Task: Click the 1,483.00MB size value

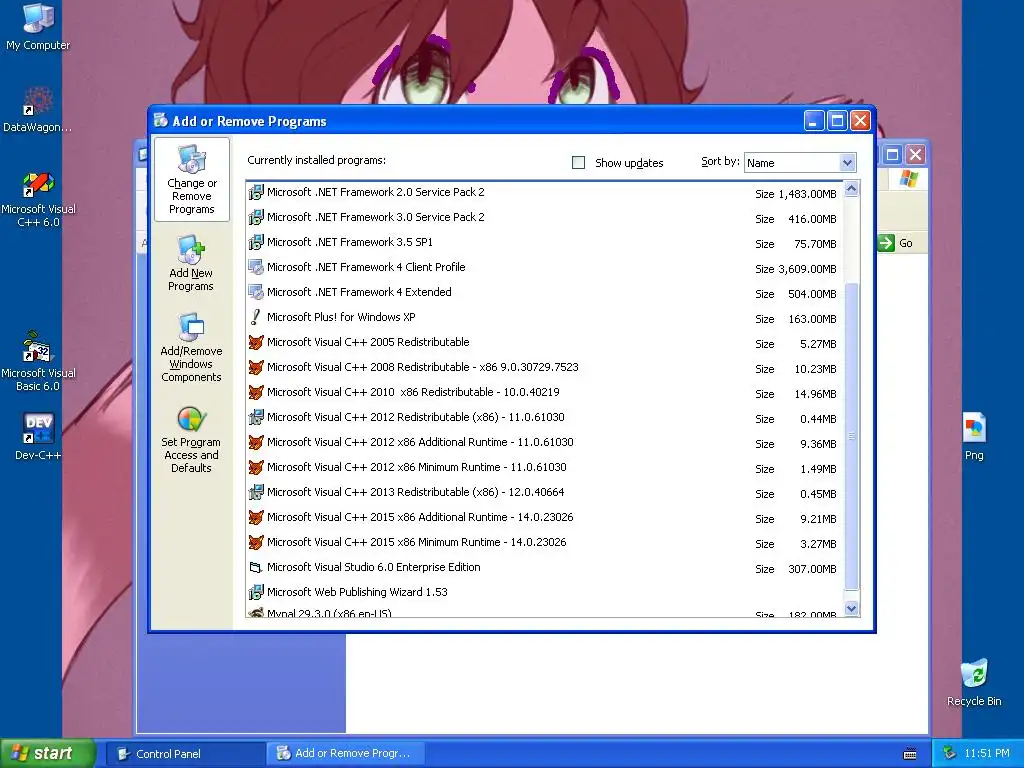Action: pos(807,194)
